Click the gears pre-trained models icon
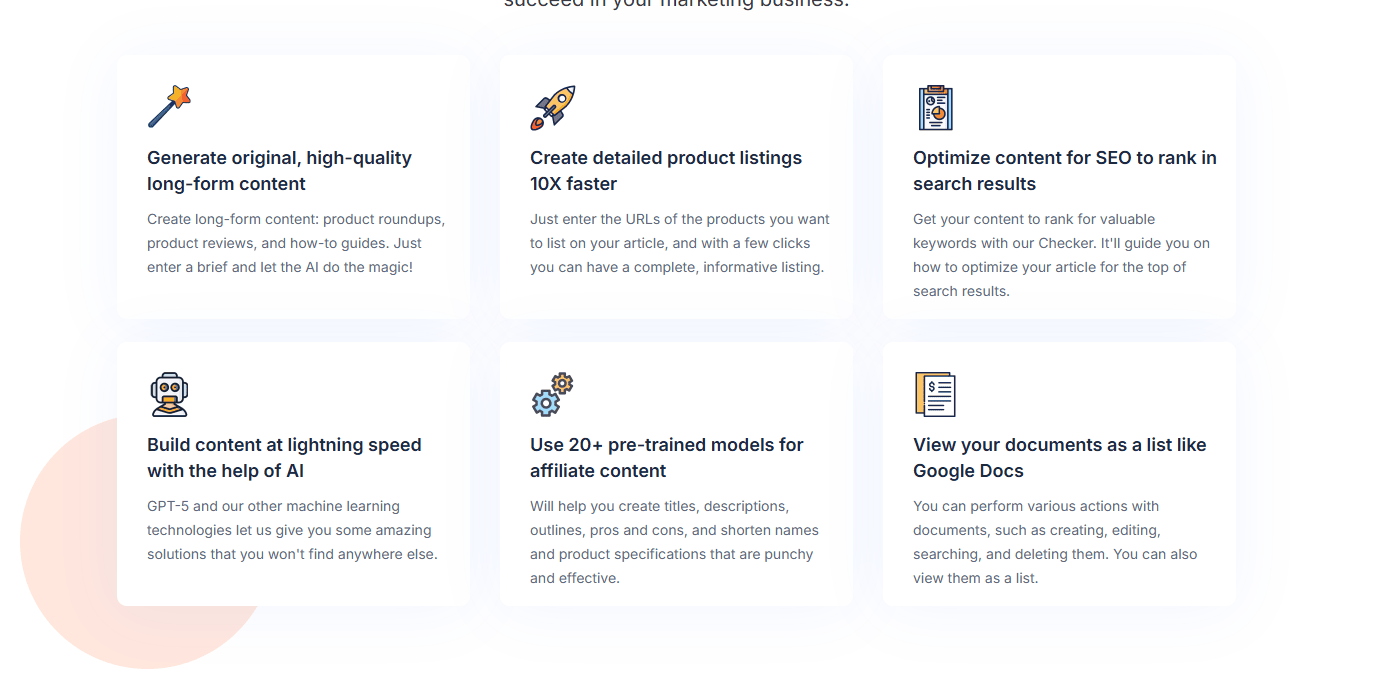The image size is (1393, 687). [x=552, y=394]
